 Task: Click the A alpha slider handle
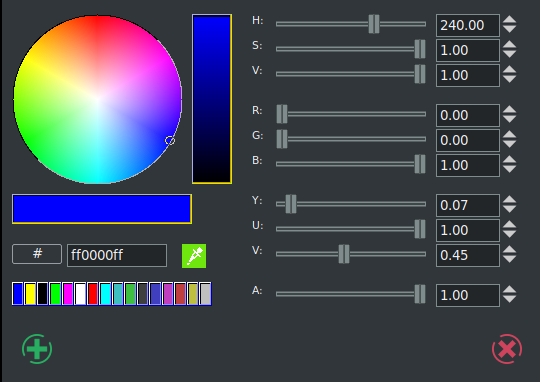[420, 294]
